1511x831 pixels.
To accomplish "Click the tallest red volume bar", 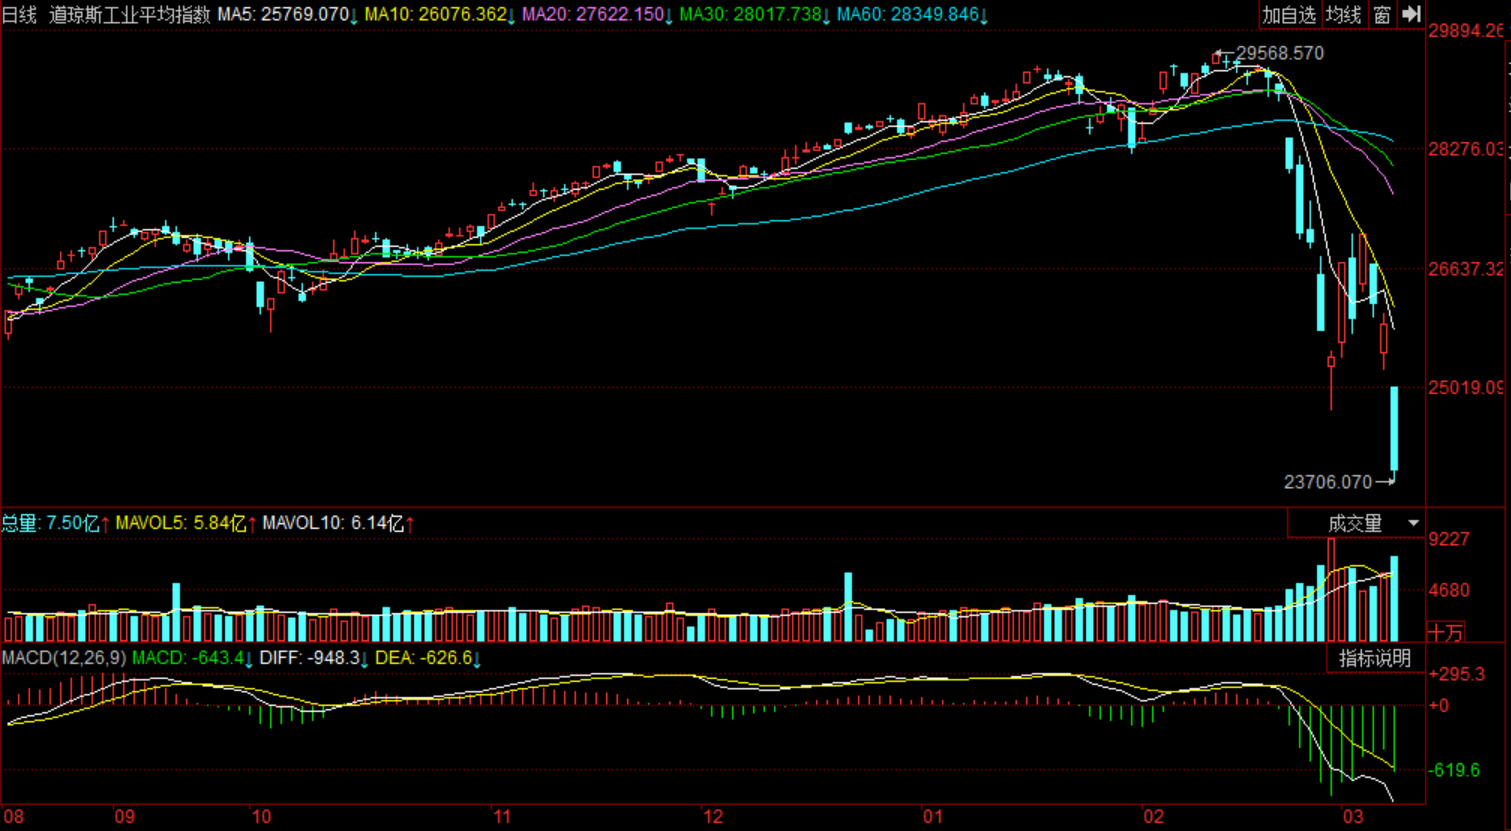I will click(1331, 590).
